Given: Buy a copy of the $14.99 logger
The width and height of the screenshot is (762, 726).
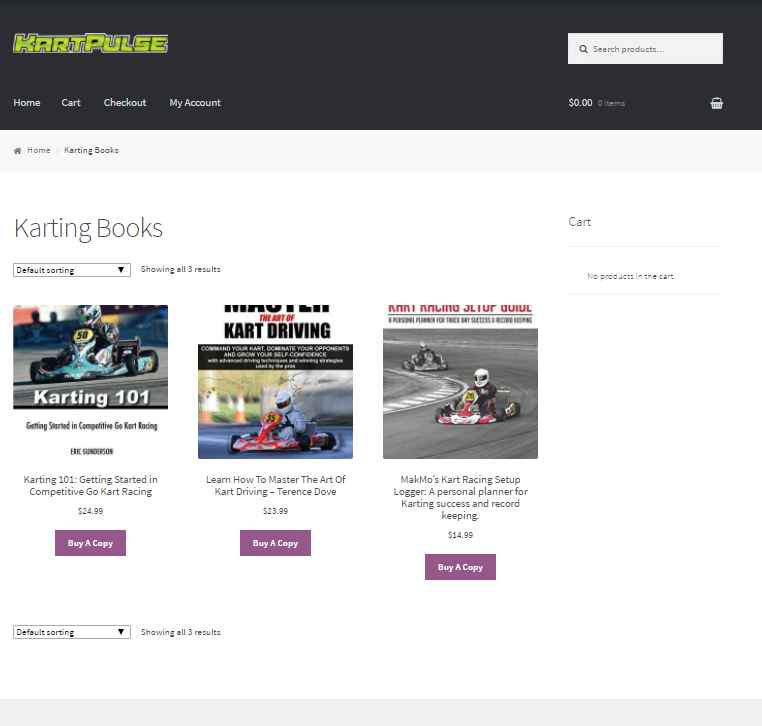Looking at the screenshot, I should [460, 567].
